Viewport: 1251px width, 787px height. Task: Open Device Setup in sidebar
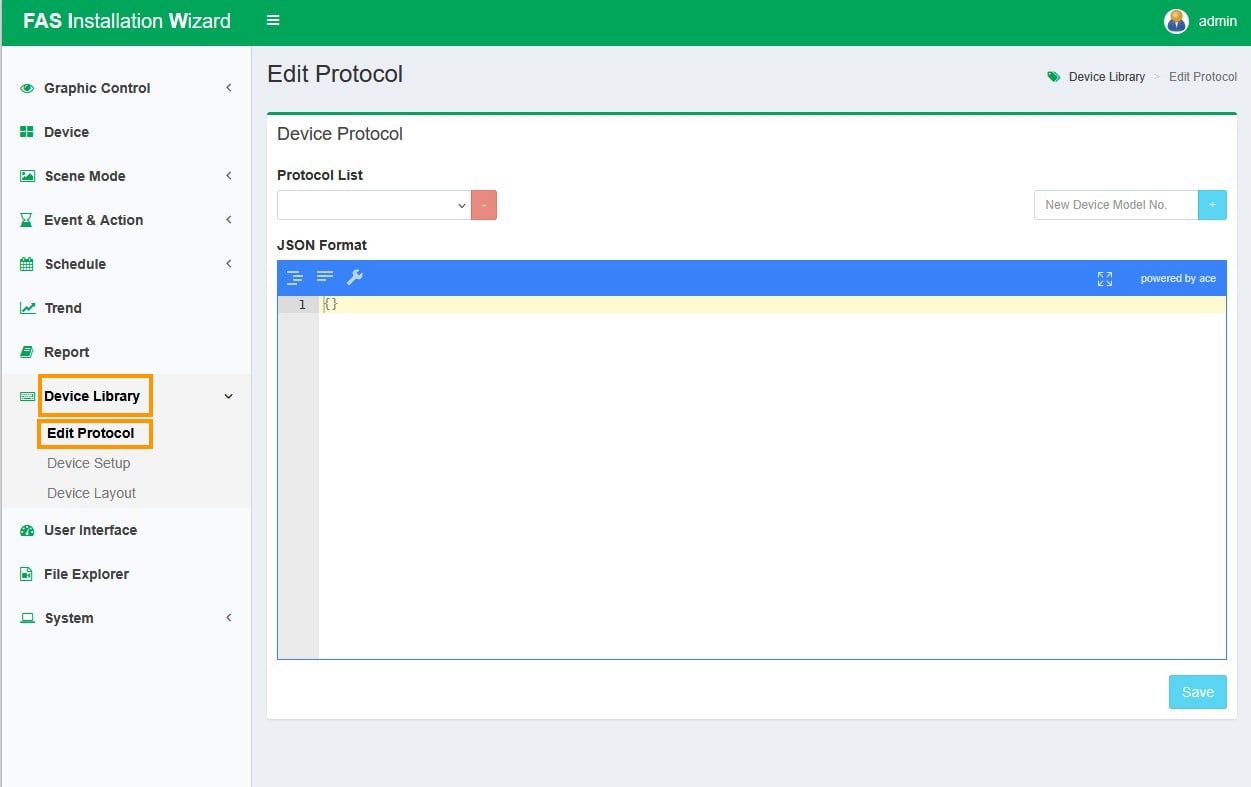[x=88, y=463]
